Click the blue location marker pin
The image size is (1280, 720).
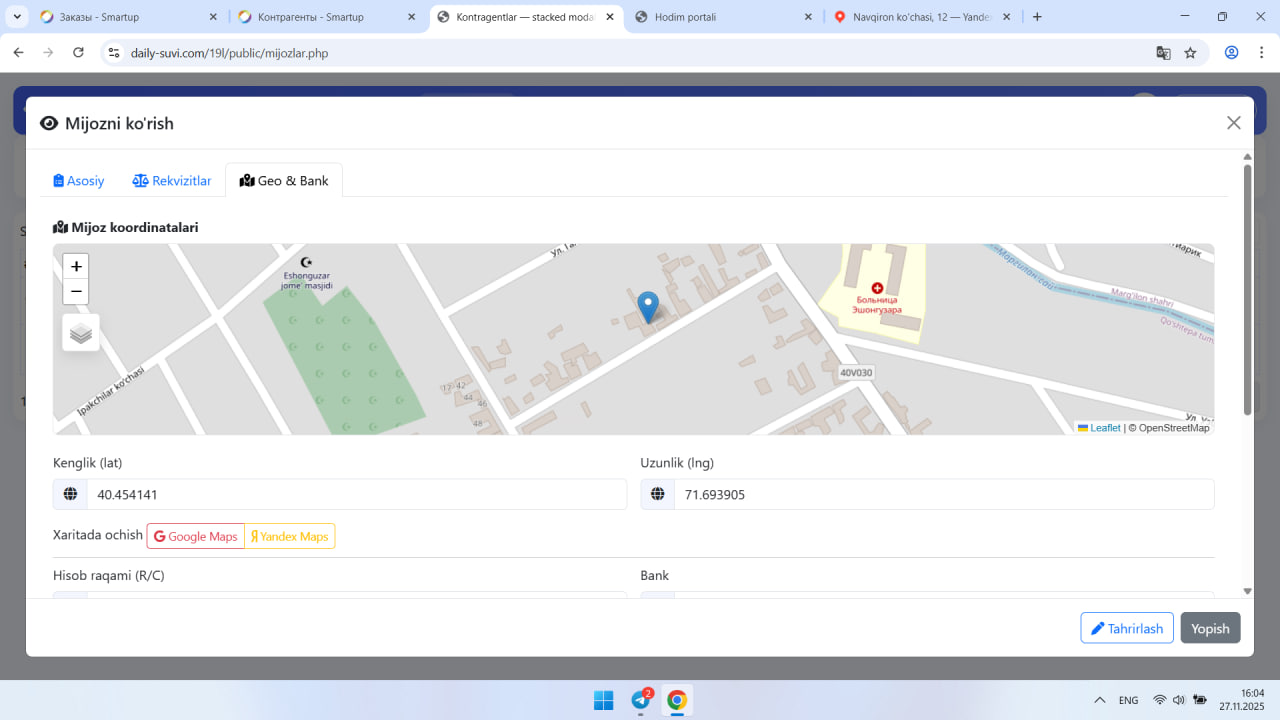tap(648, 306)
